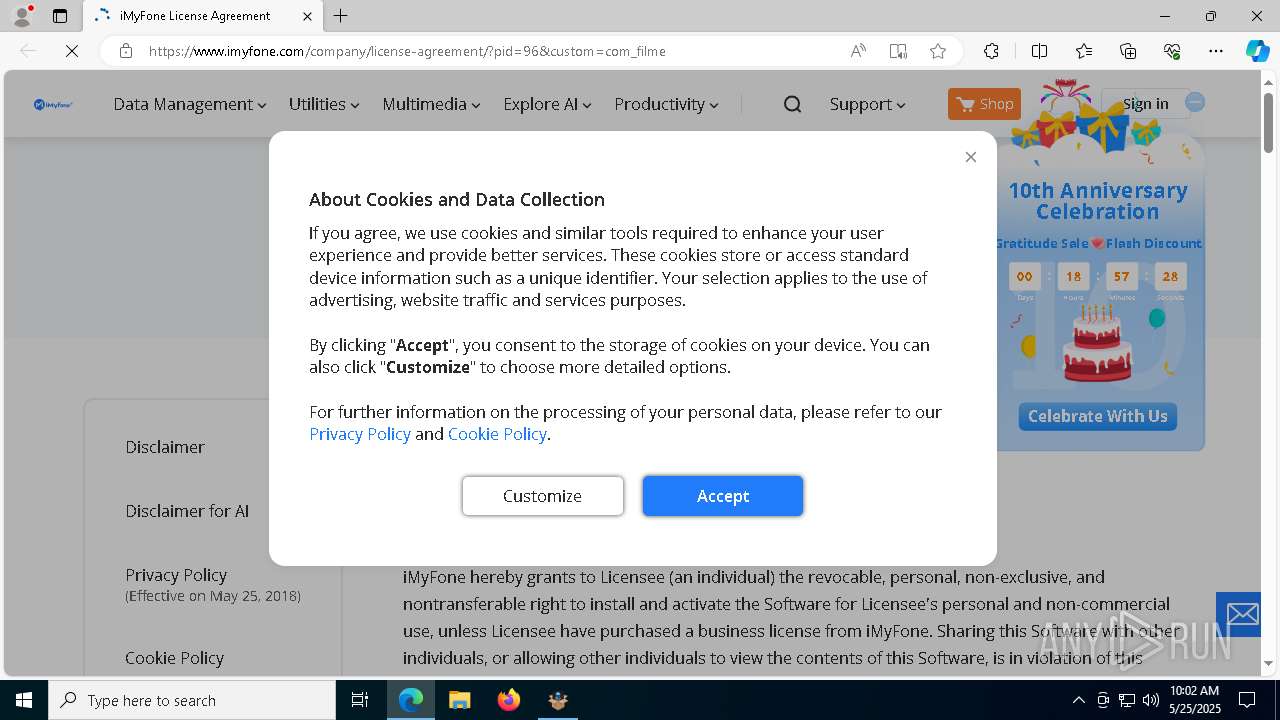The image size is (1280, 720).
Task: Expand the Utilities menu
Action: click(324, 104)
